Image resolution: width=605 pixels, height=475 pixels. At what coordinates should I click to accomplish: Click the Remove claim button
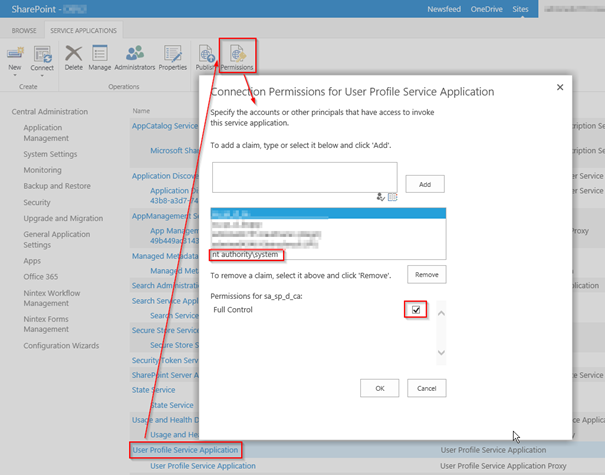click(x=426, y=274)
